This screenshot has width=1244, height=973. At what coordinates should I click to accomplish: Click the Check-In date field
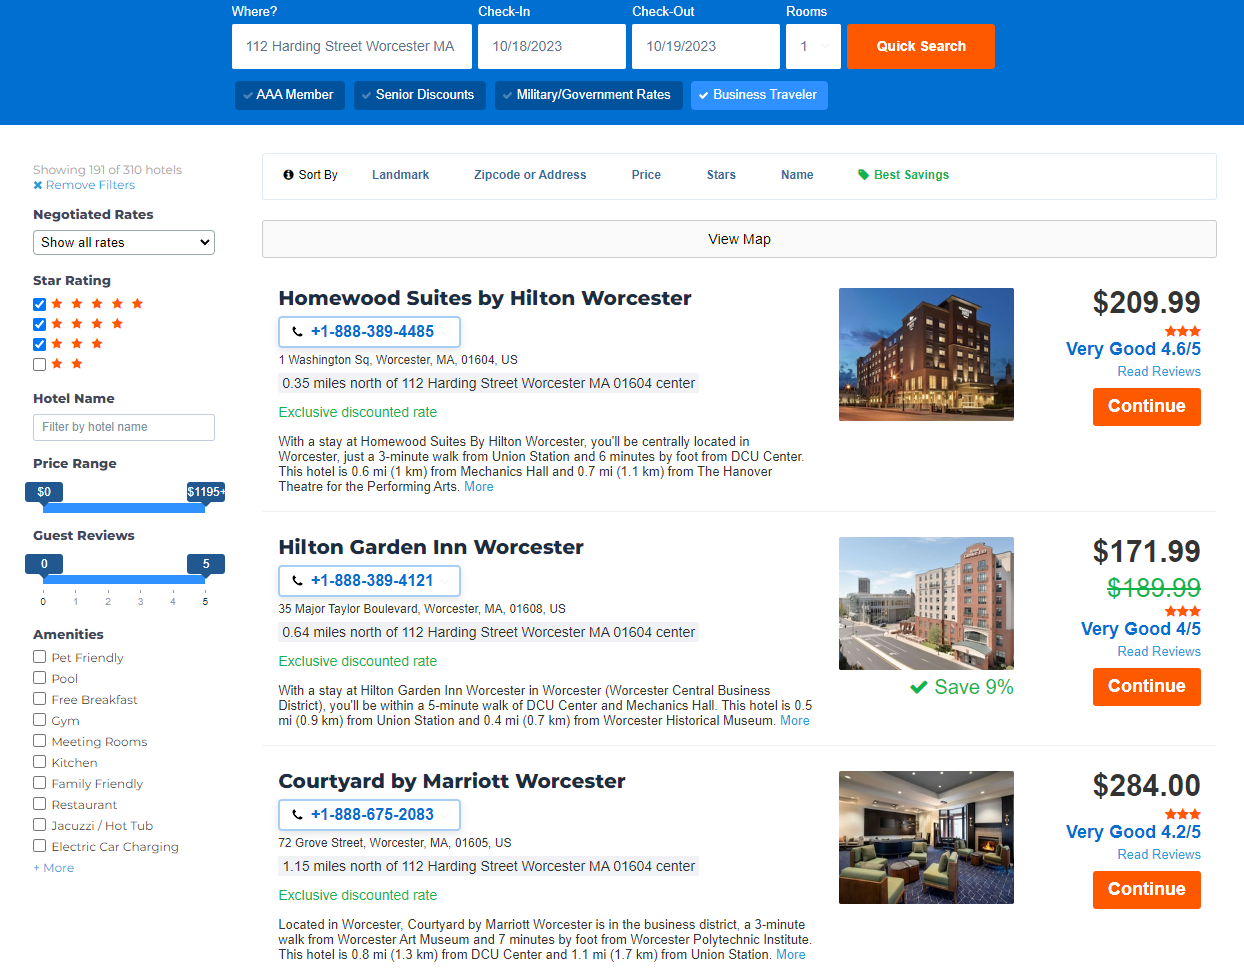(552, 47)
